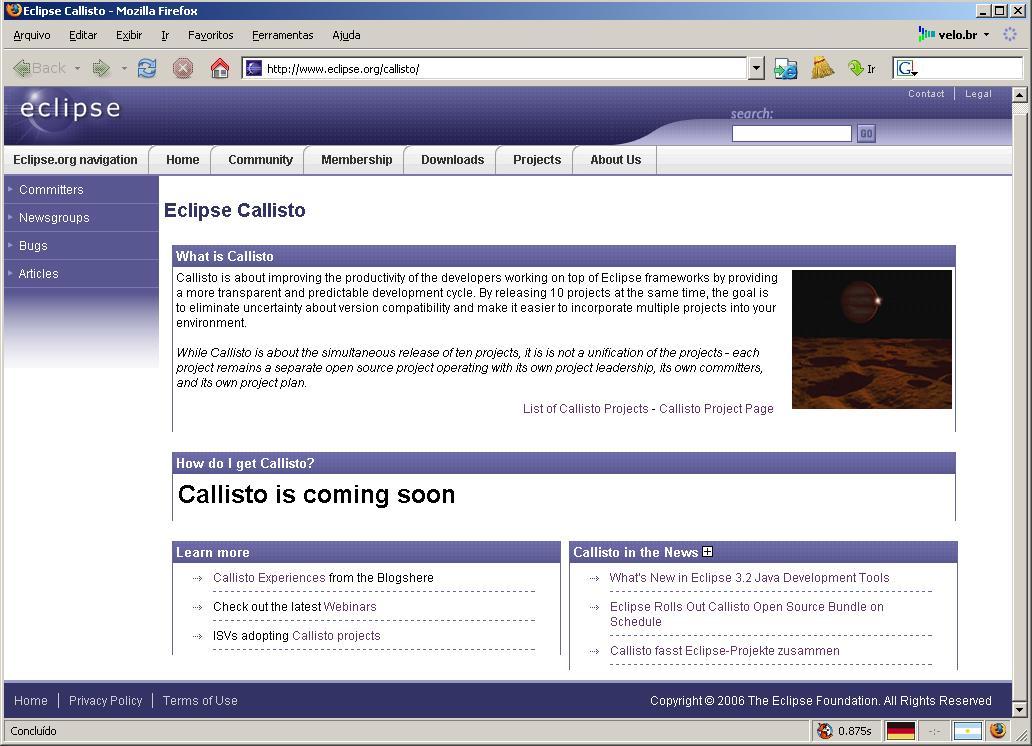Click the scrollbar down arrow
The width and height of the screenshot is (1032, 746).
1019,710
